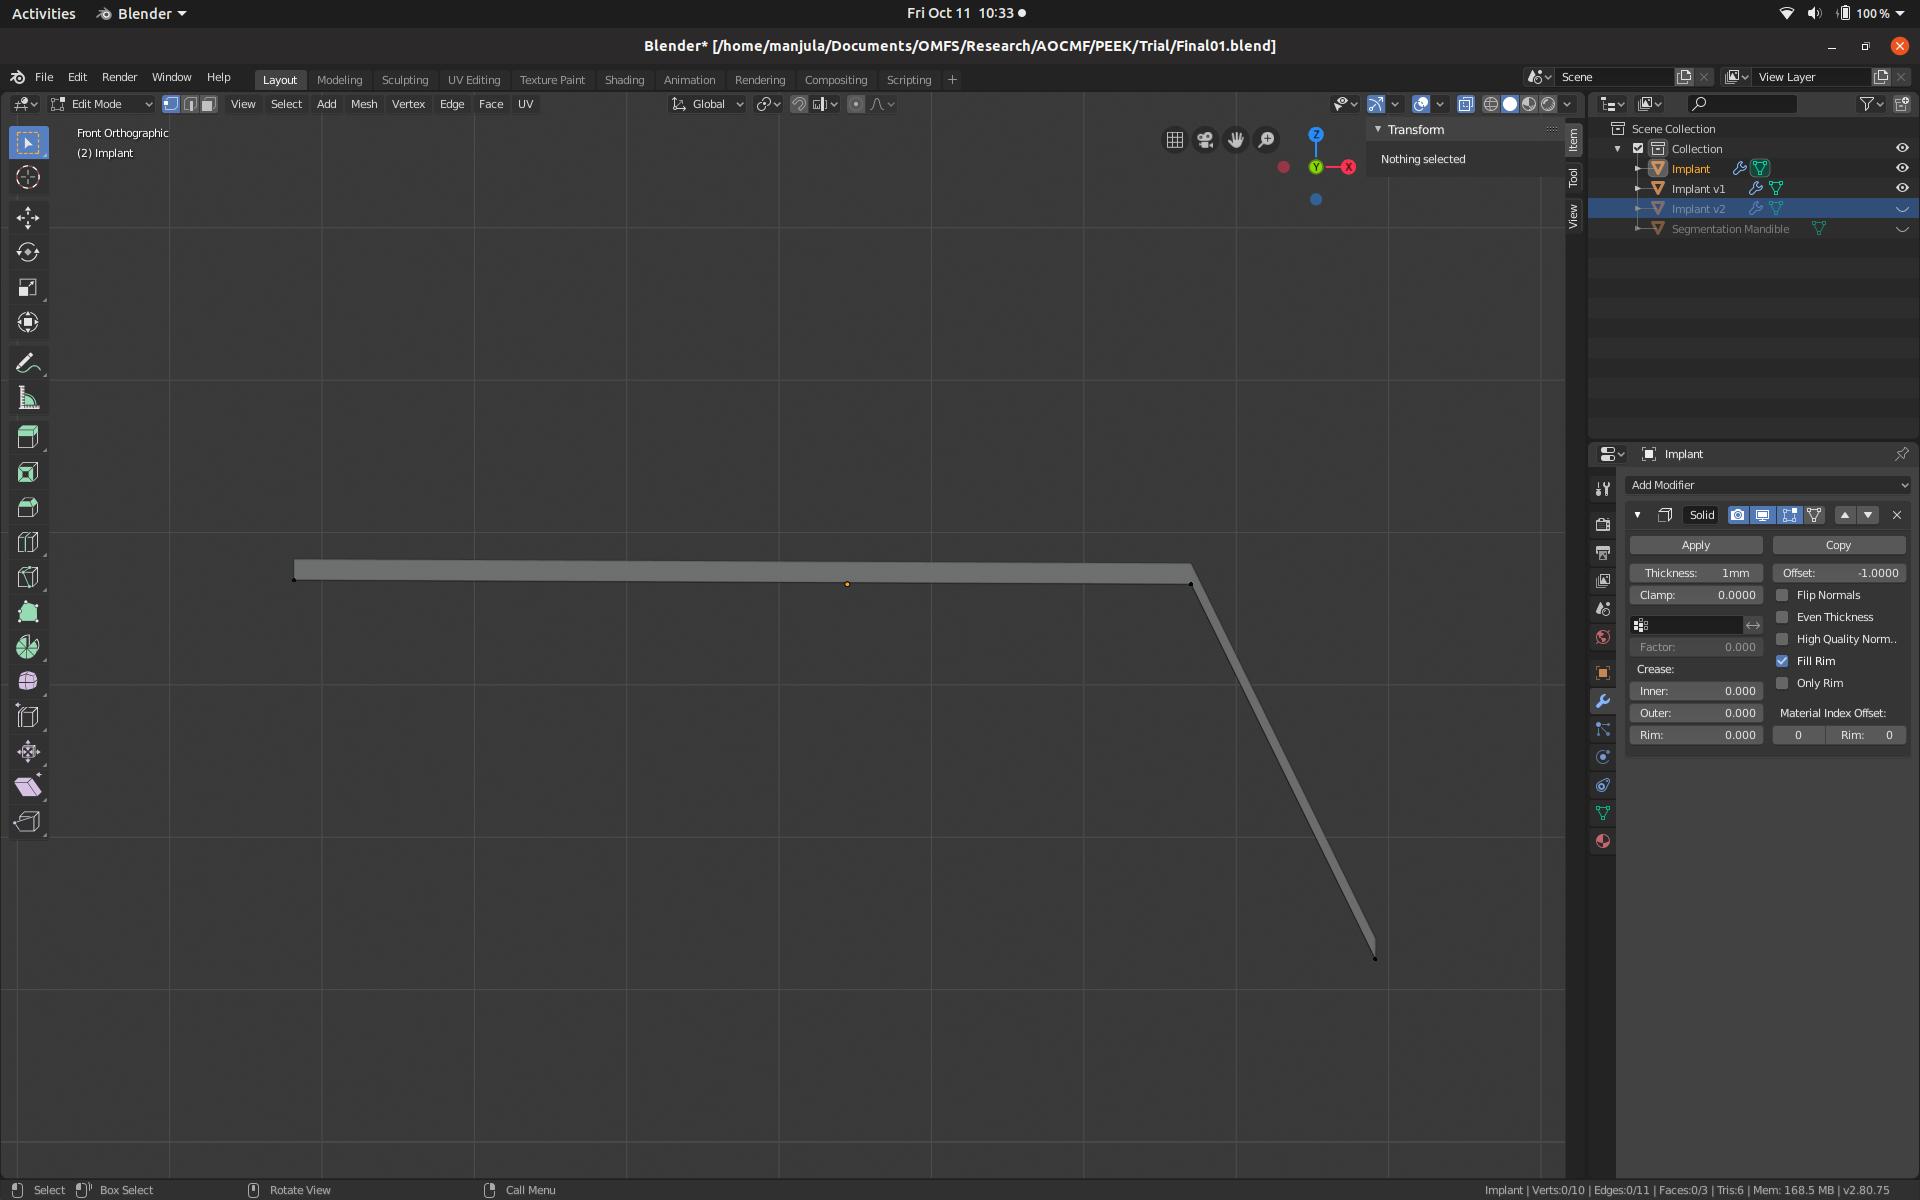Choose the Measure tool
The width and height of the screenshot is (1920, 1200).
coord(28,400)
